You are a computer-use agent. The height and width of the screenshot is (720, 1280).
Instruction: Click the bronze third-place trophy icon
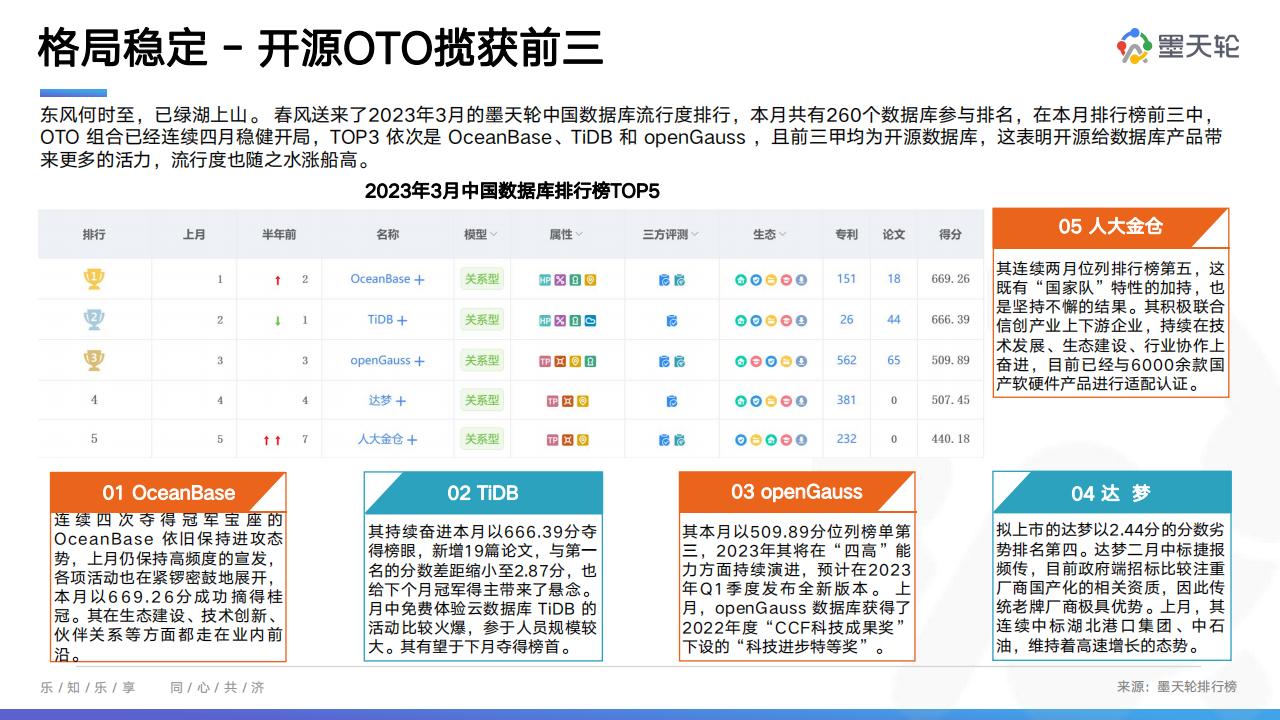point(94,359)
